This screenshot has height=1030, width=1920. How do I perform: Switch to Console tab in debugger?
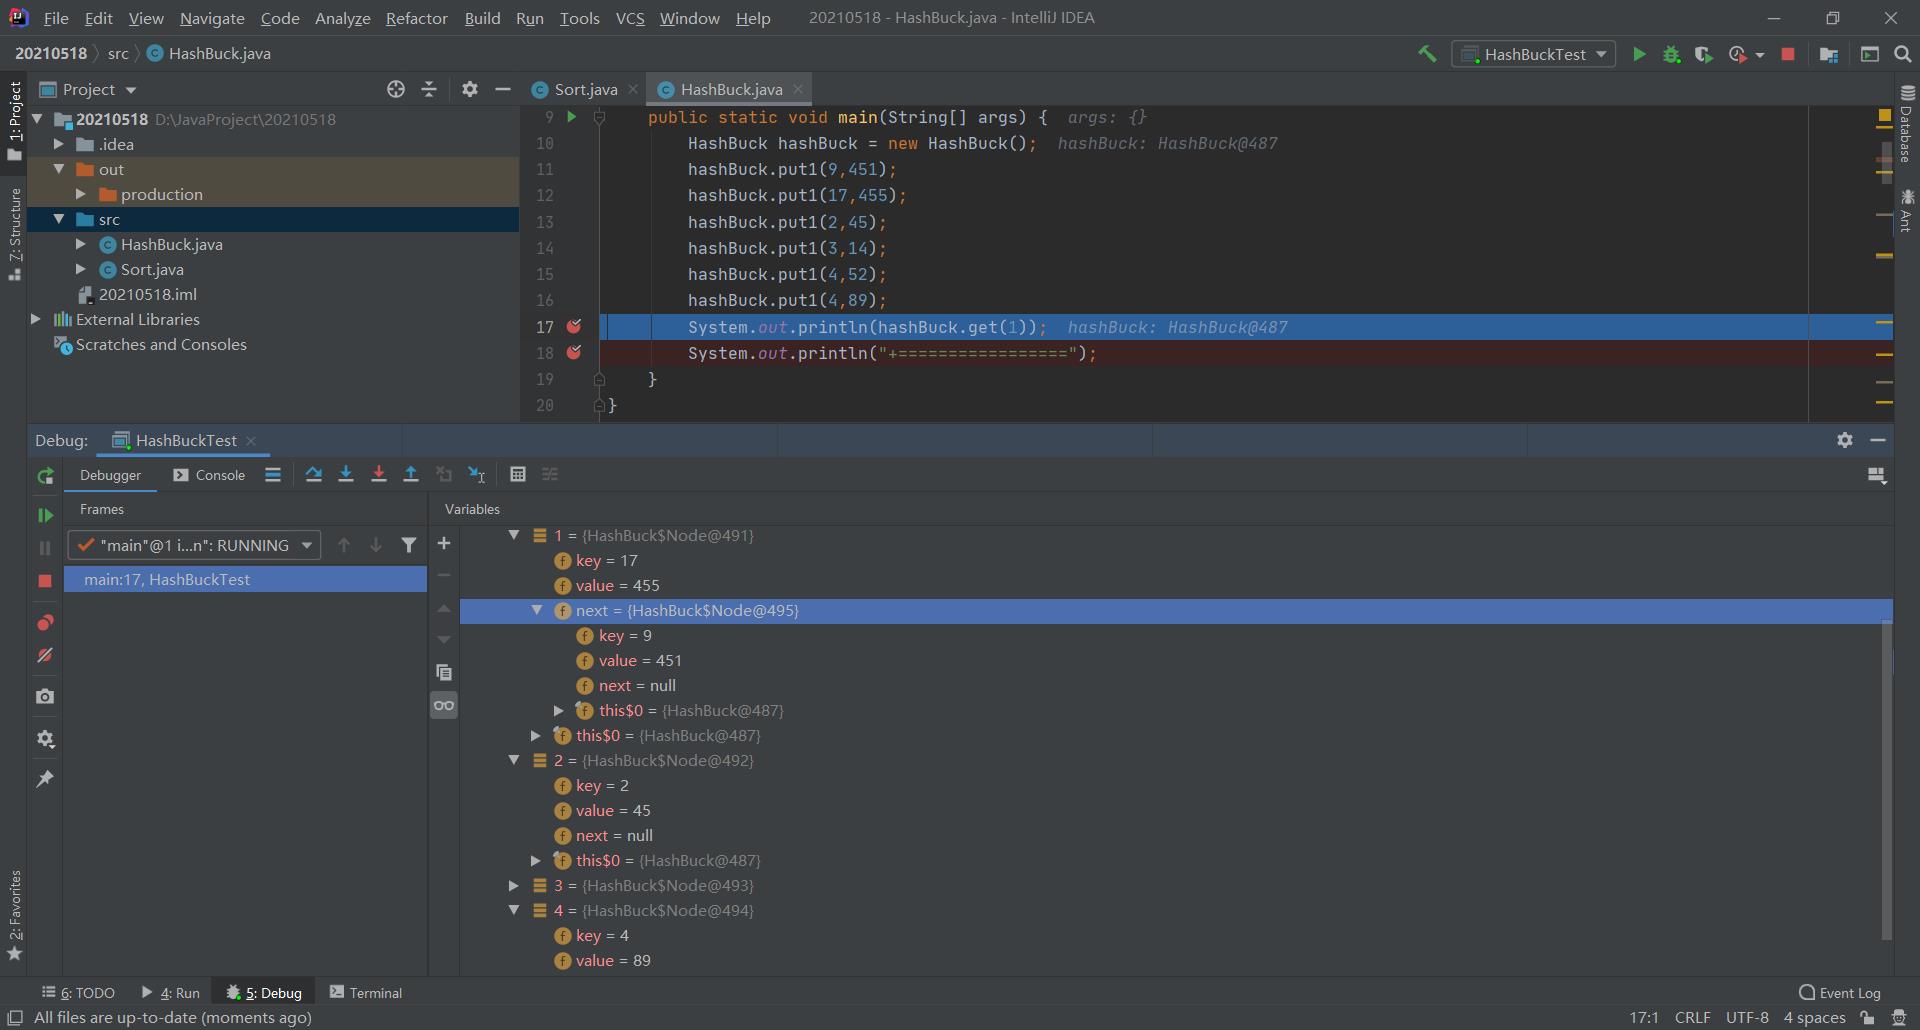(209, 475)
